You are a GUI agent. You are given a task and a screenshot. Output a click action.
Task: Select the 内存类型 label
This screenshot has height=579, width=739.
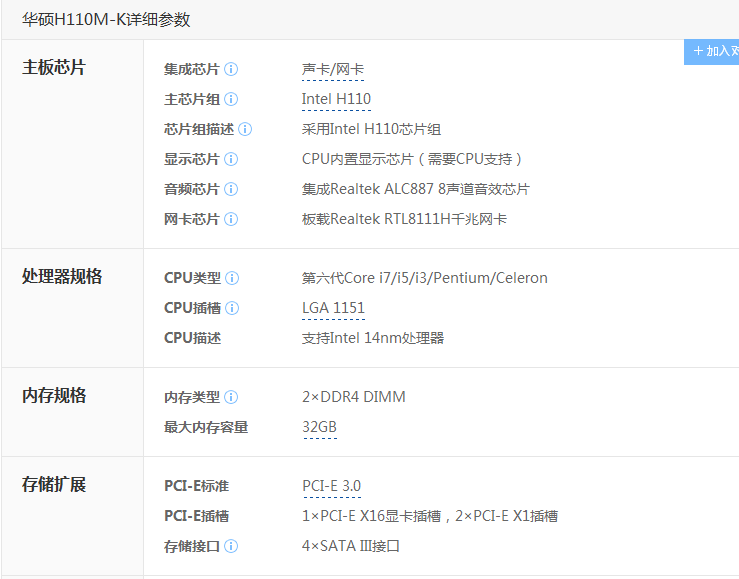[192, 397]
